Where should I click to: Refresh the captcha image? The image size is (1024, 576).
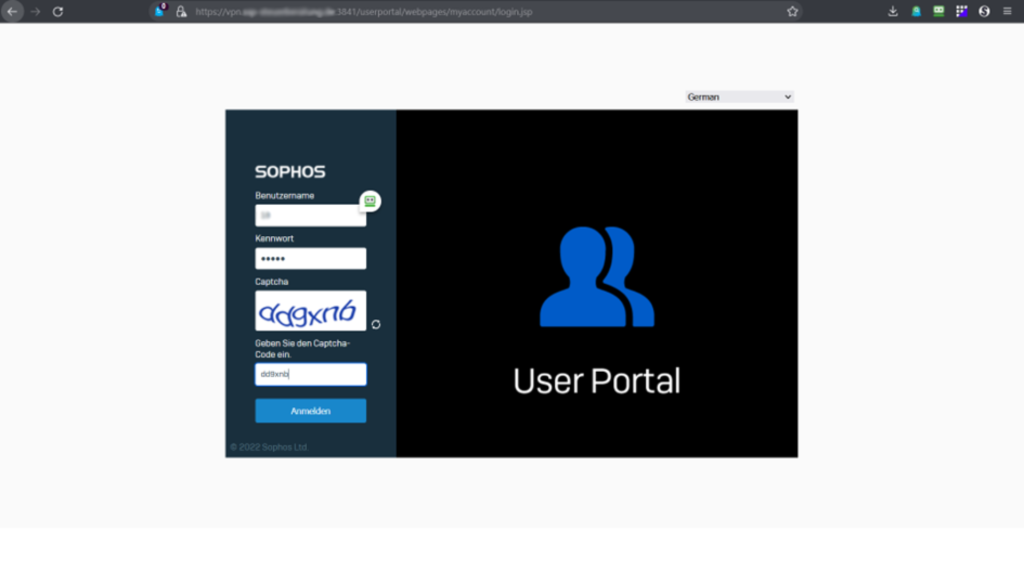[x=376, y=325]
